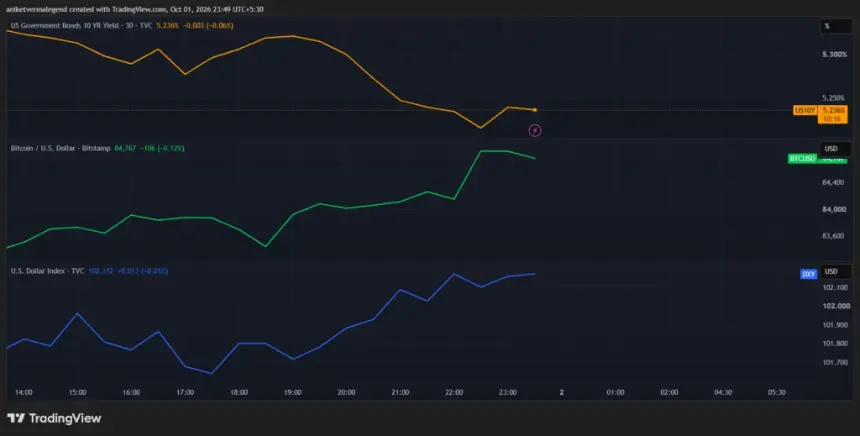Click the orange 5.236% price label on axis

[833, 114]
